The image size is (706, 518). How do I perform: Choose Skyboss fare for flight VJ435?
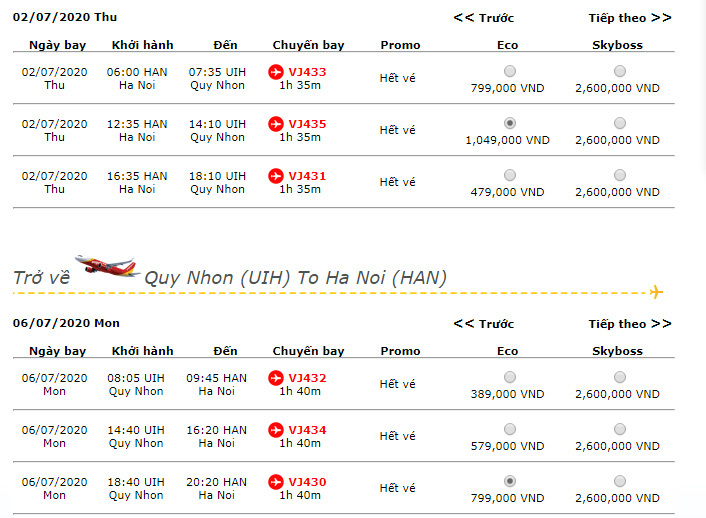coord(620,123)
